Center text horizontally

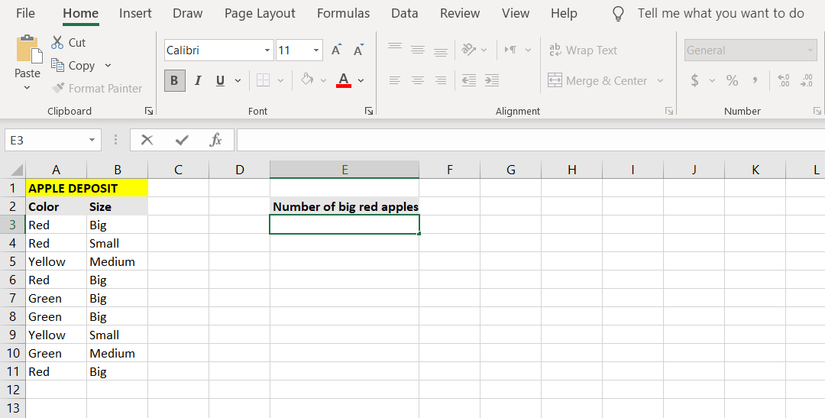click(x=418, y=80)
